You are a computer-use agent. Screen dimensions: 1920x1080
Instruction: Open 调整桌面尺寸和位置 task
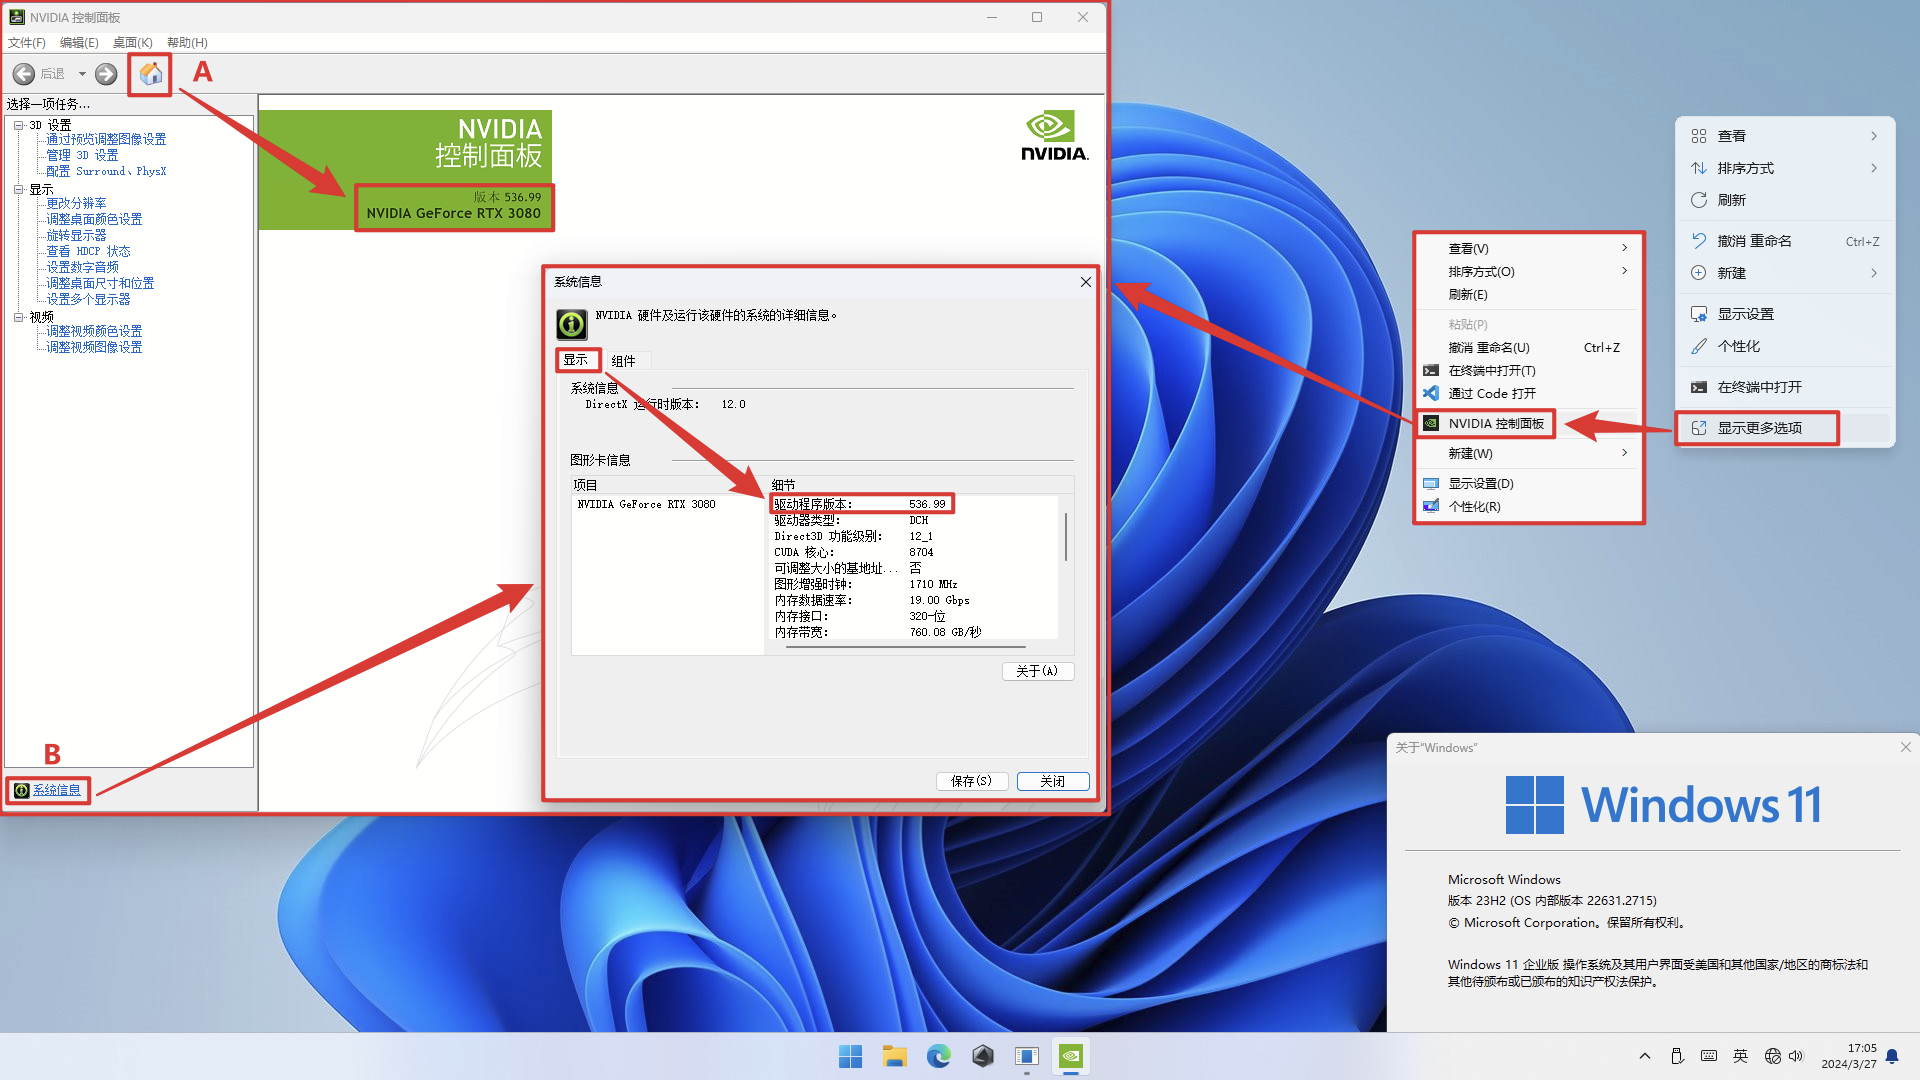tap(100, 284)
